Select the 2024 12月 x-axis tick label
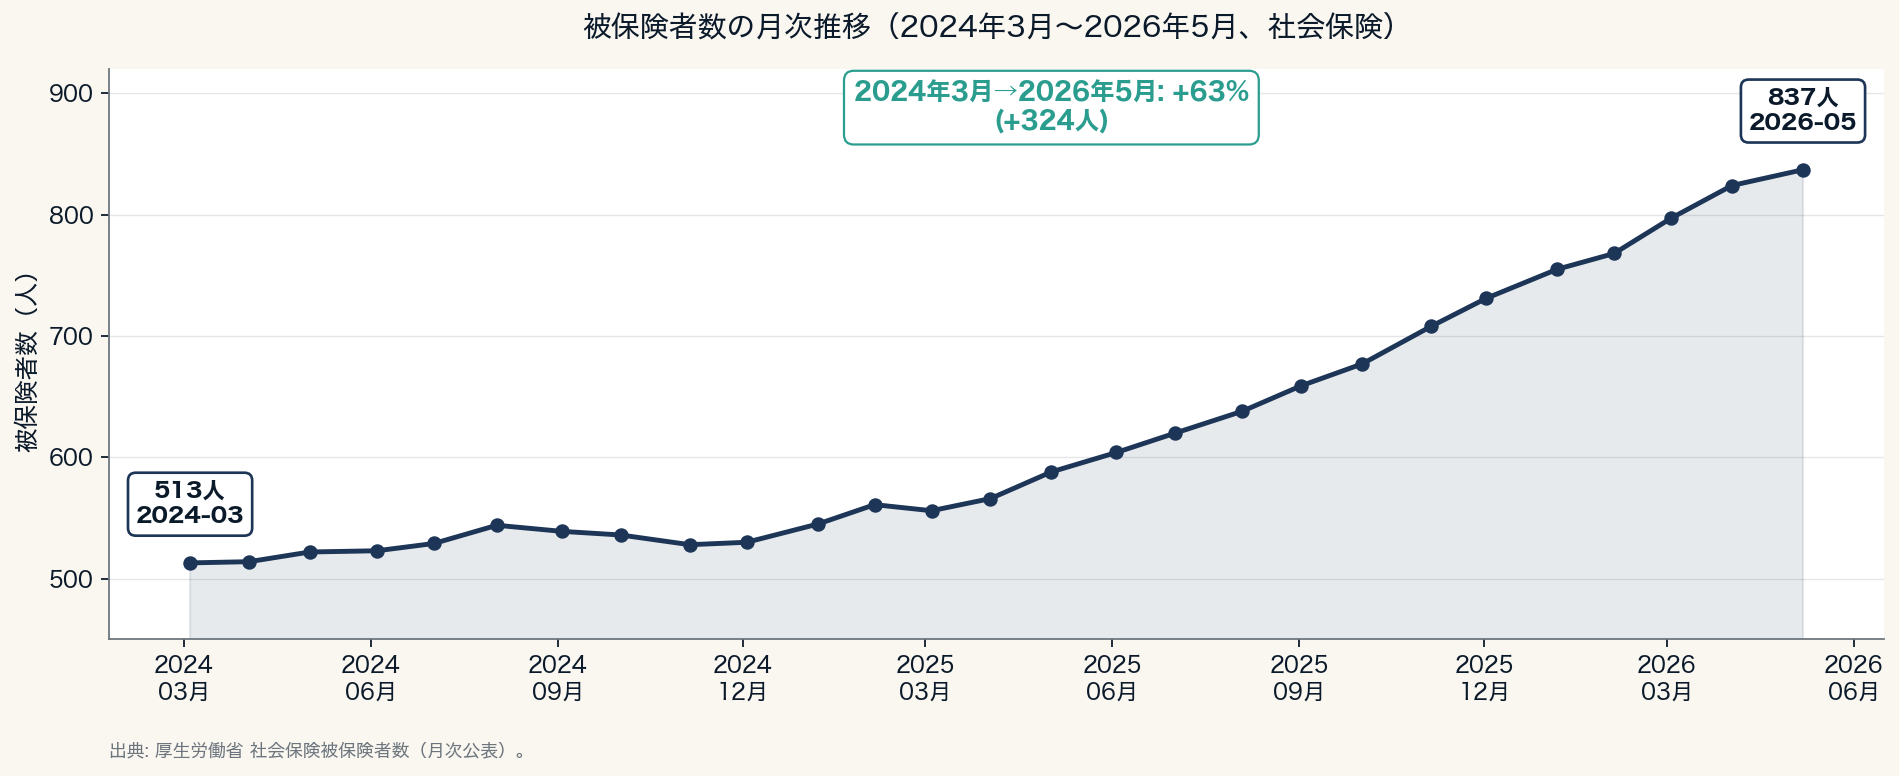This screenshot has height=776, width=1899. click(x=742, y=678)
